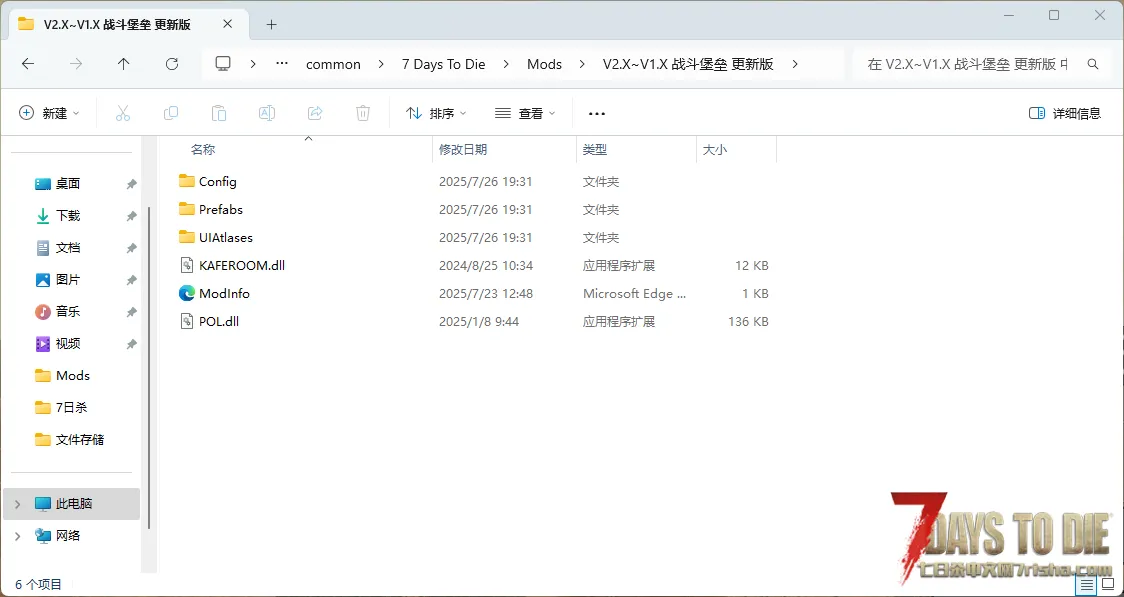The width and height of the screenshot is (1124, 597).
Task: Open the 排序 sort dropdown
Action: pos(437,113)
